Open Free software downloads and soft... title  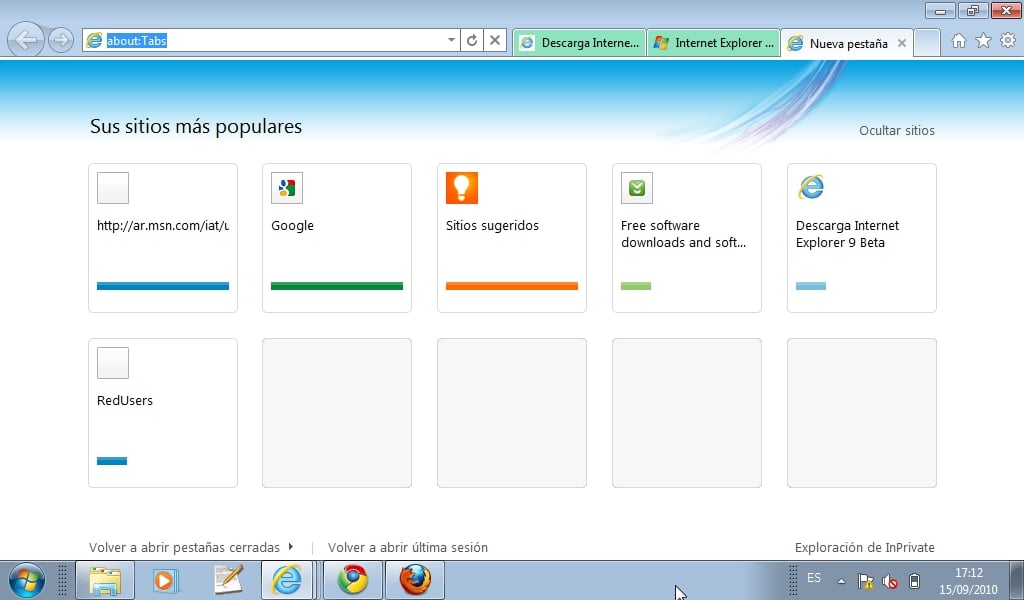click(683, 234)
